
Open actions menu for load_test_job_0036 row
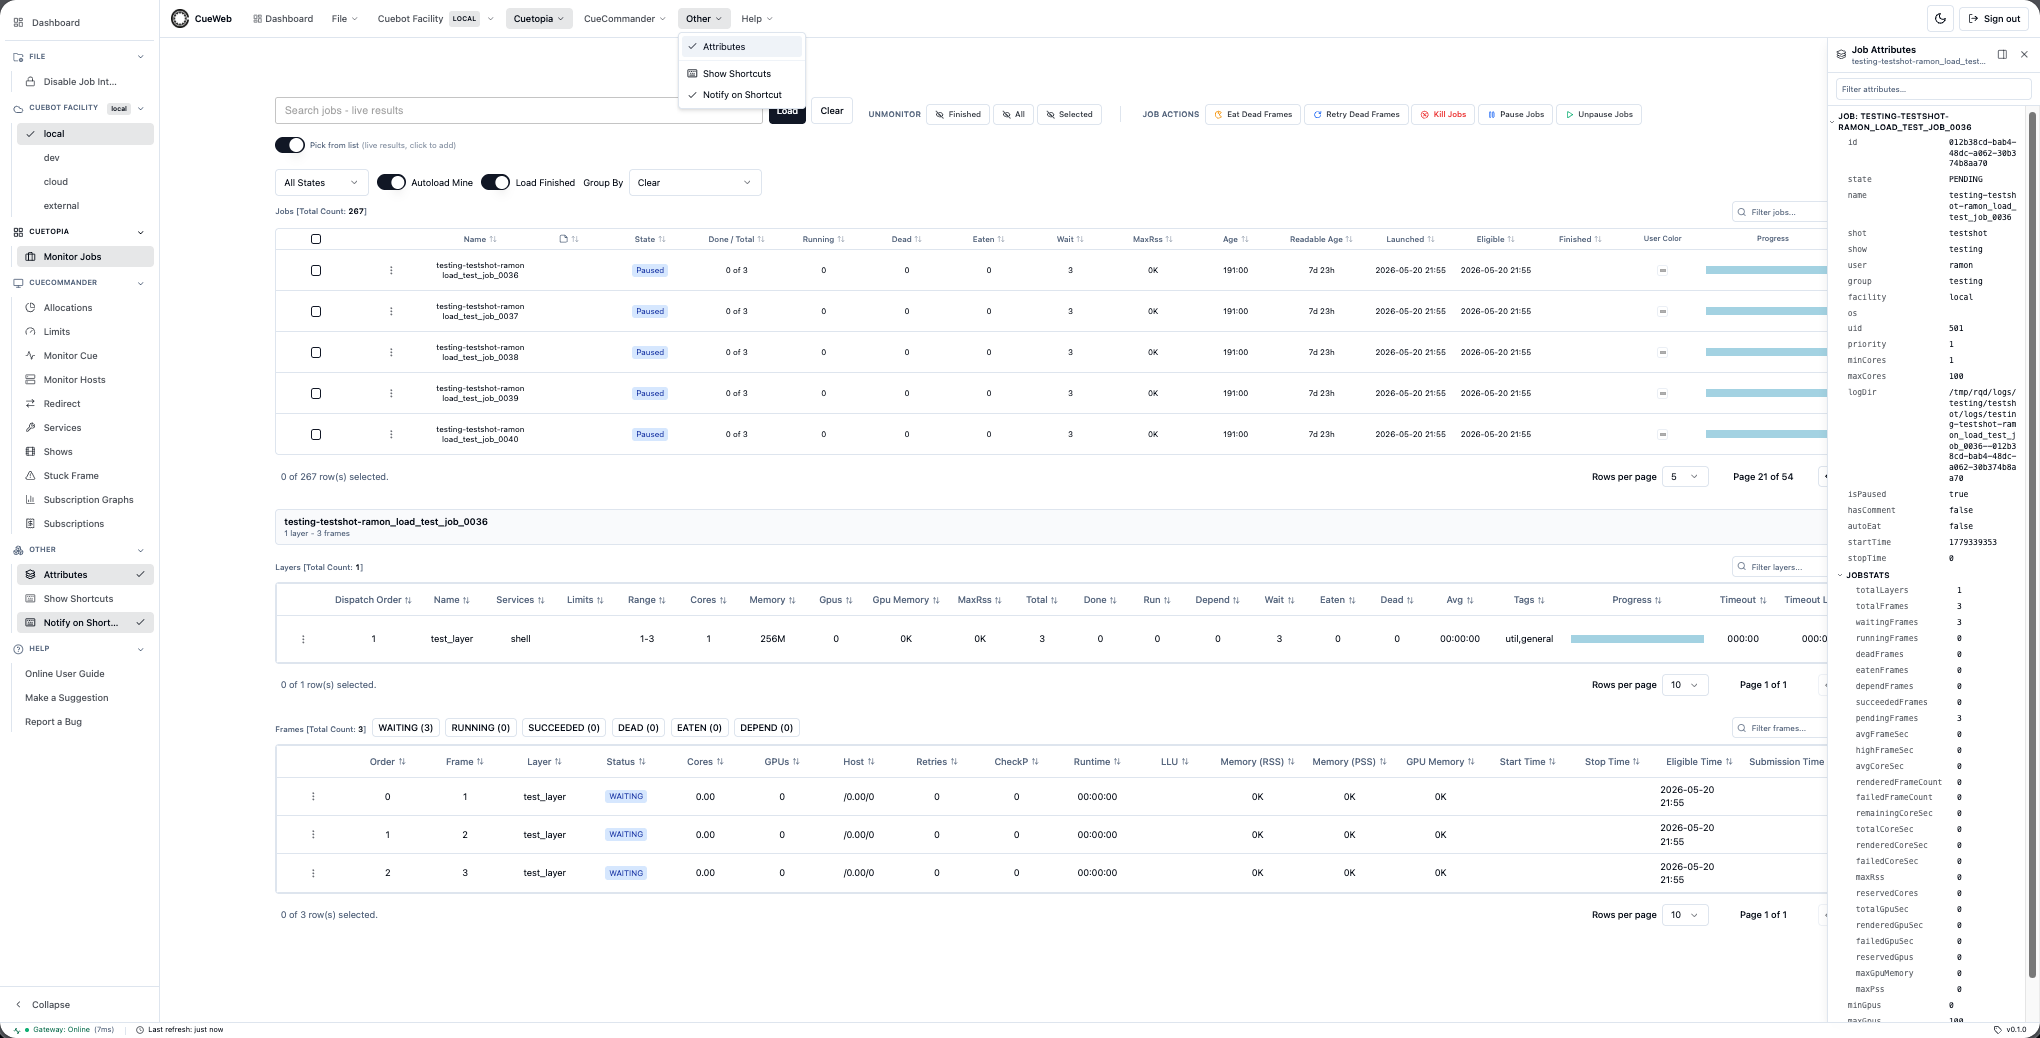[391, 270]
